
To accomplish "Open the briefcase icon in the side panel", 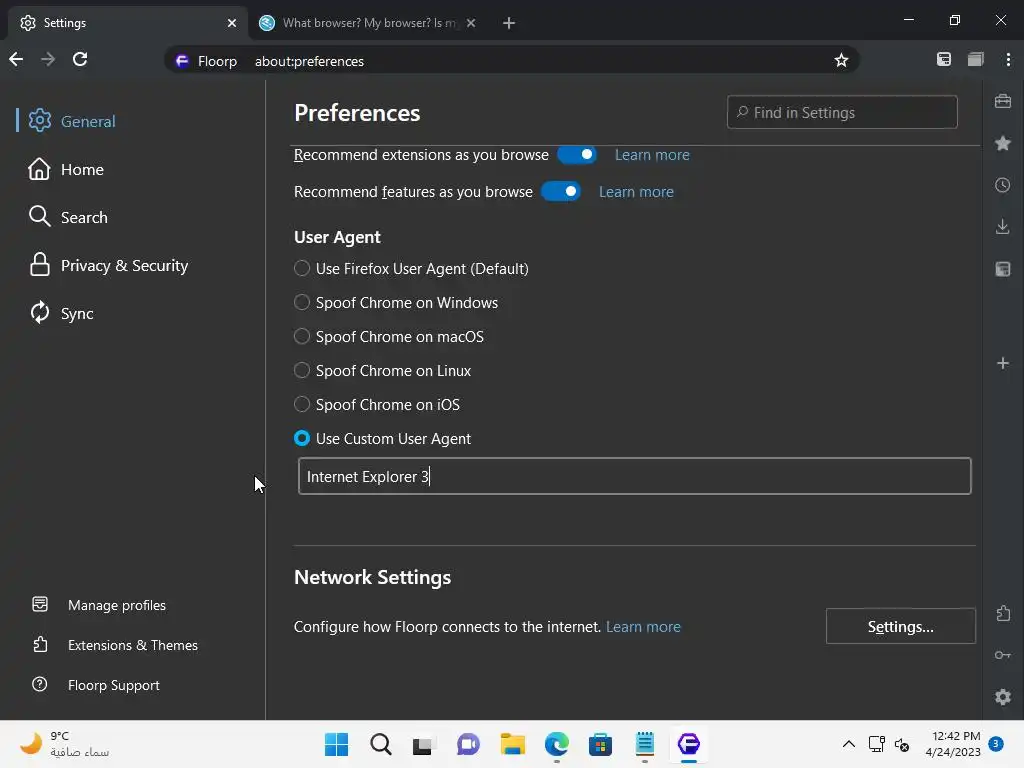I will coord(1003,101).
